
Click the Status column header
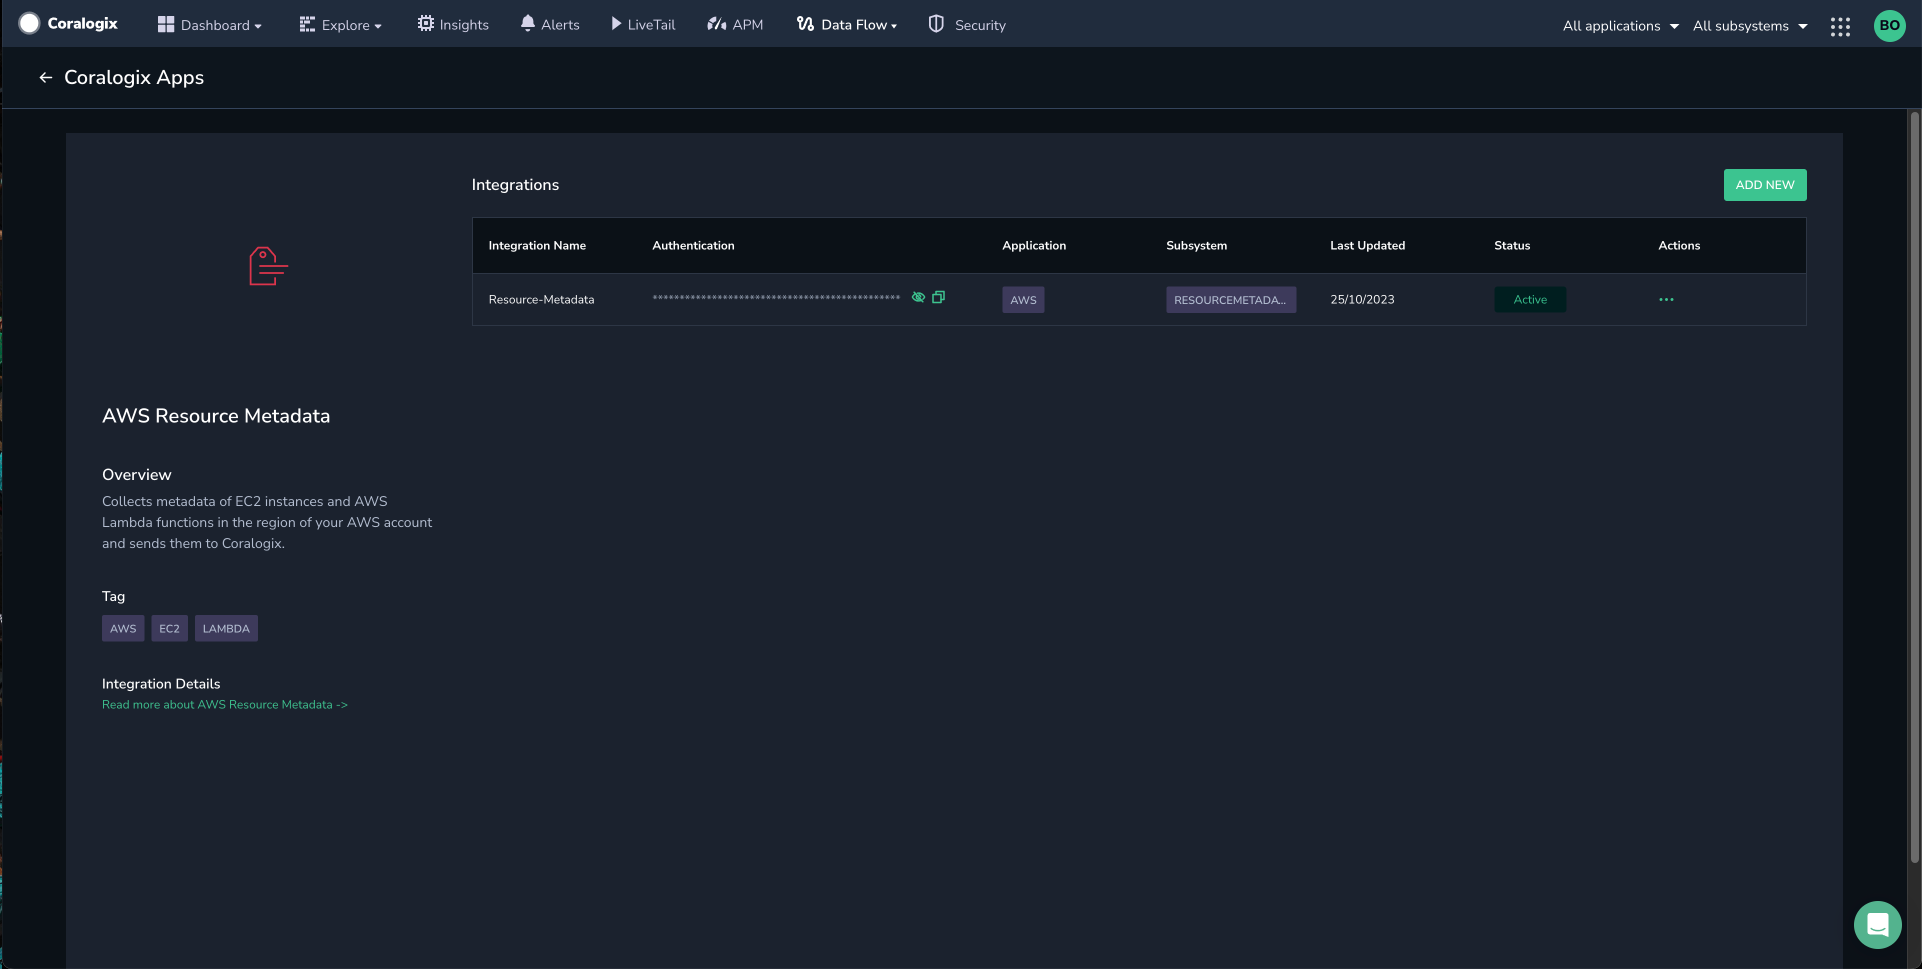click(1512, 246)
